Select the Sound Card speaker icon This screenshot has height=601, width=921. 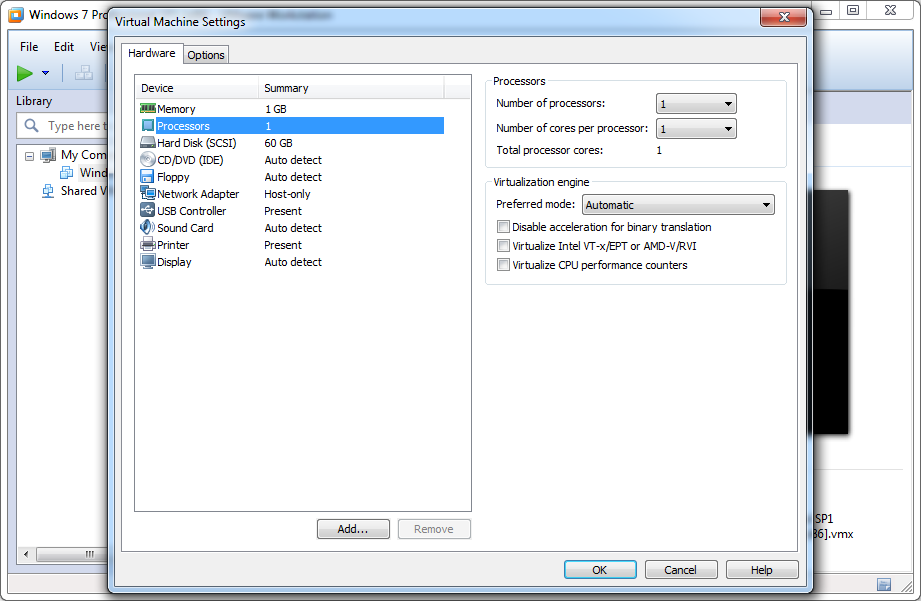coord(148,228)
